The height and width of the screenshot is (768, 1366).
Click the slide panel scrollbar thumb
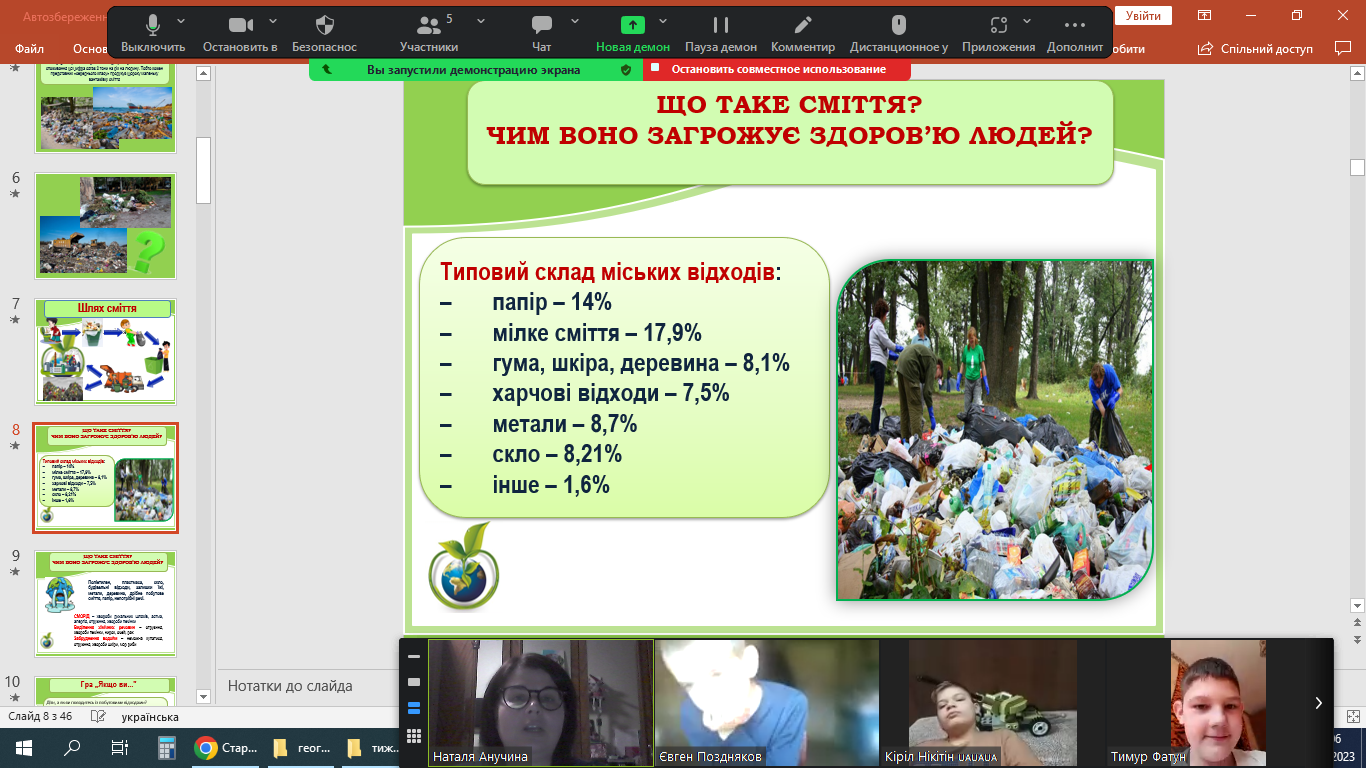coord(204,170)
